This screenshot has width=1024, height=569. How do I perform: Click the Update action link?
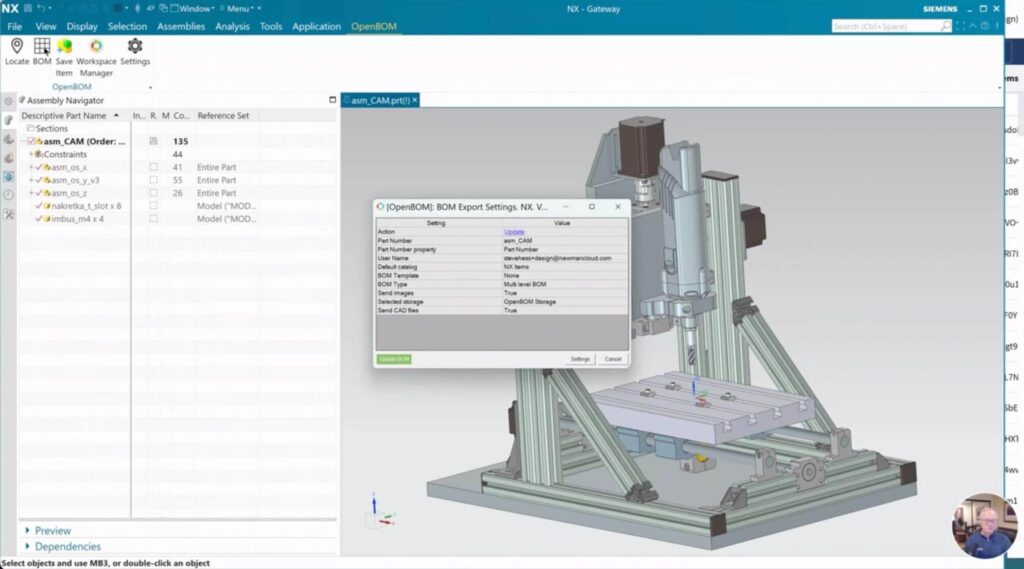514,232
